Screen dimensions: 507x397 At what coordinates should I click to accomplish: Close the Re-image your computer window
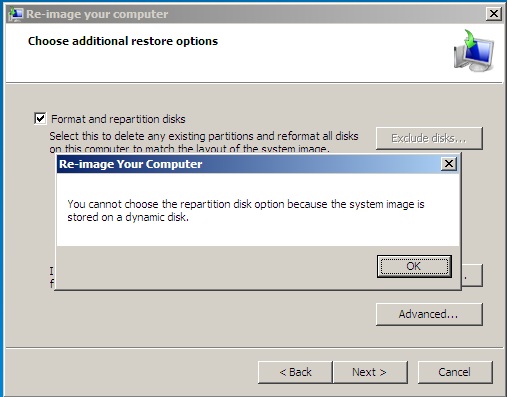(493, 14)
